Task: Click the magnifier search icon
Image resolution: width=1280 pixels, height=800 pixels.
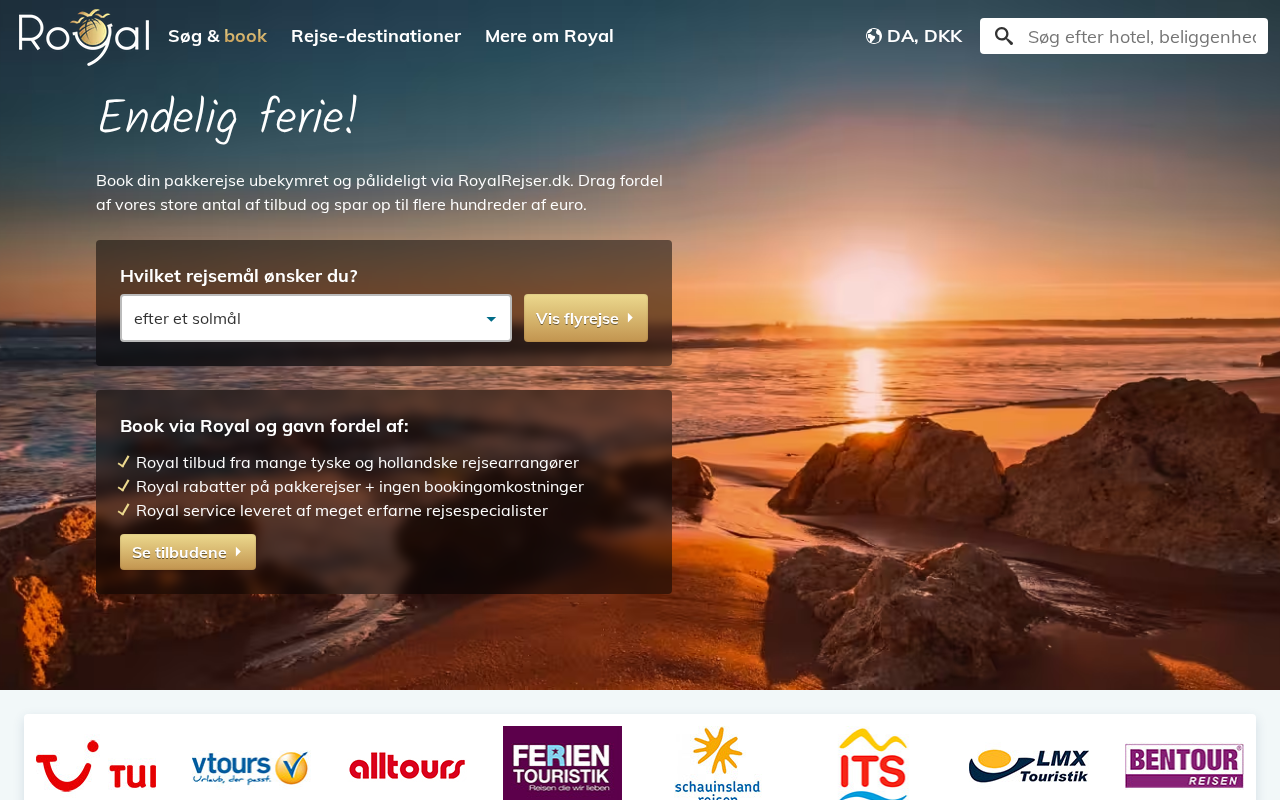Action: click(1004, 36)
